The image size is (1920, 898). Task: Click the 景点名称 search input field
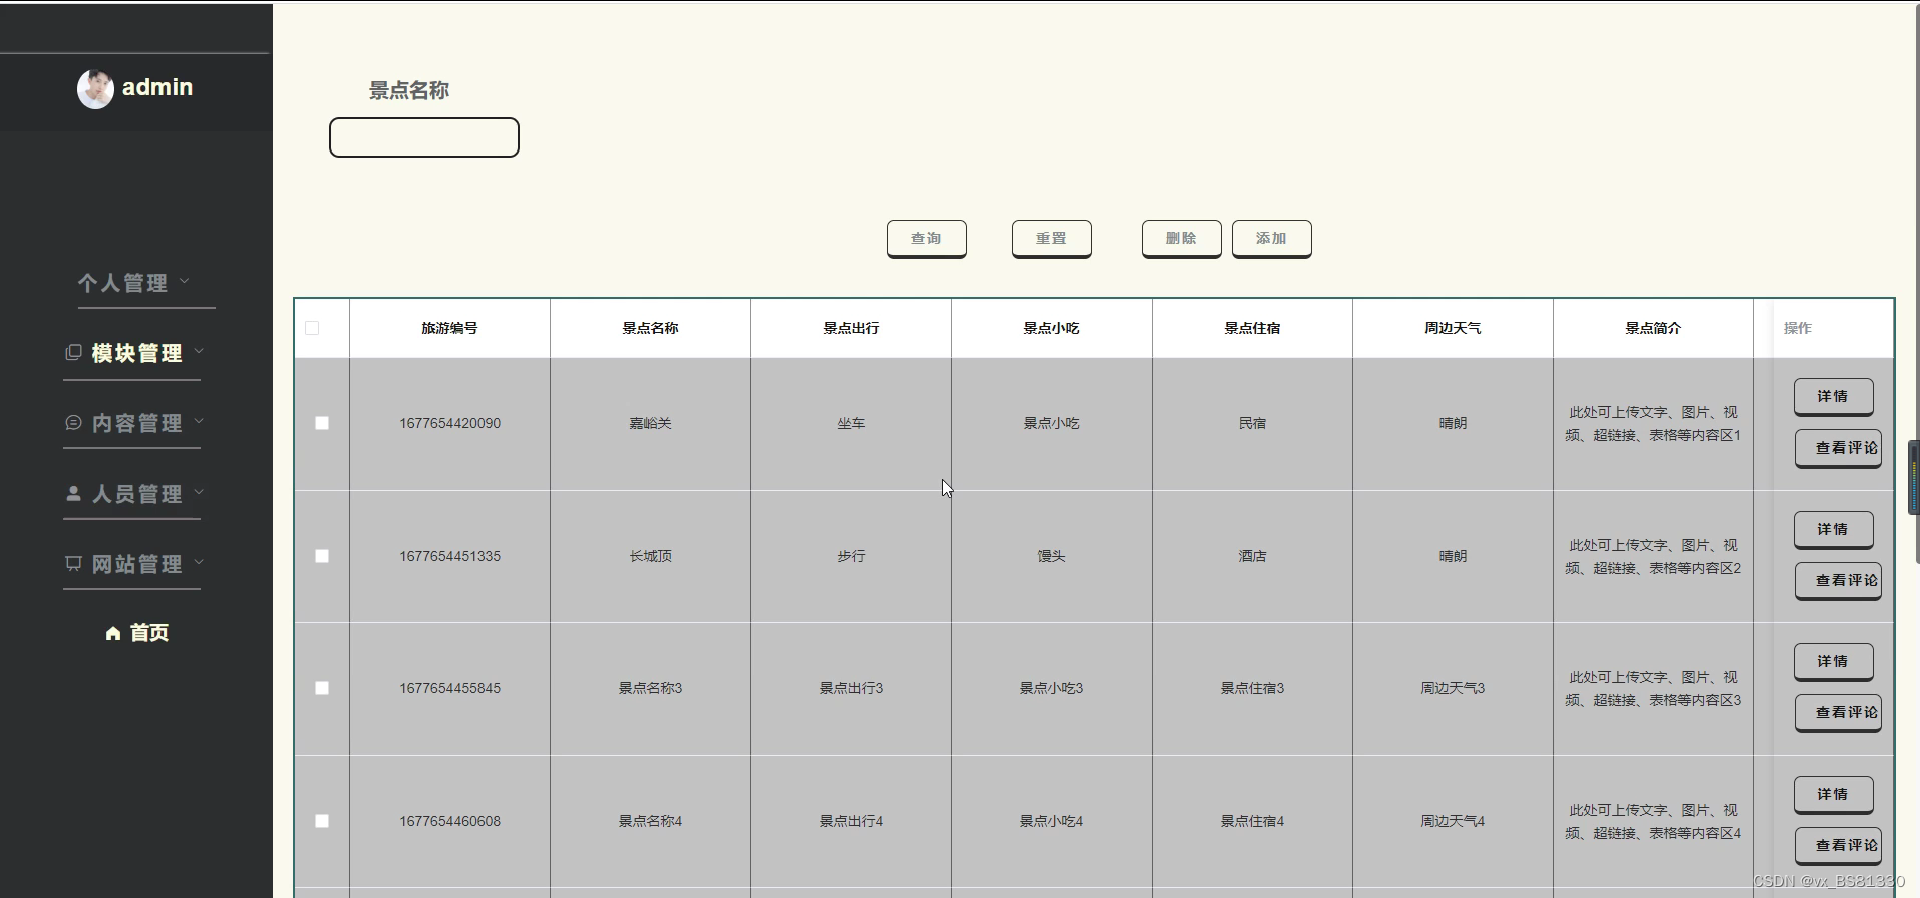tap(424, 137)
